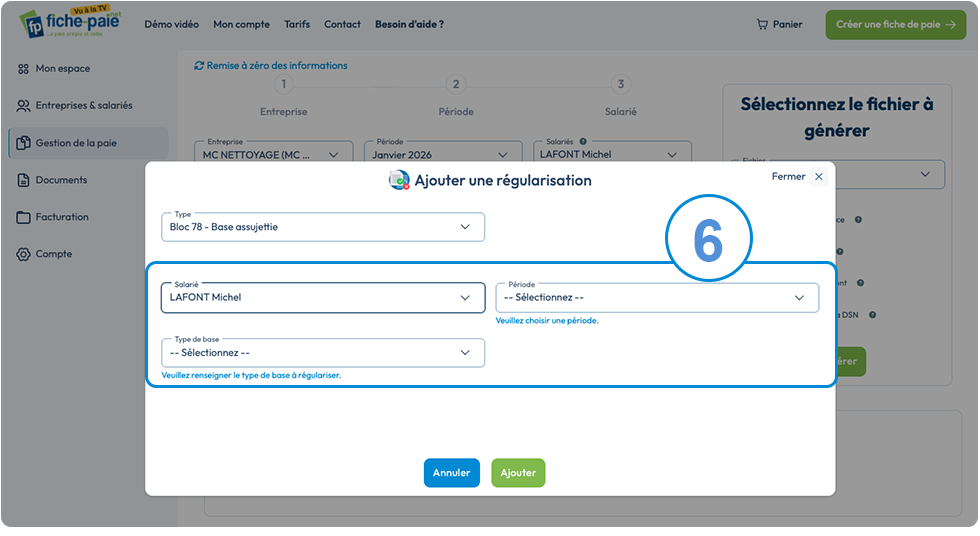Select the Documents sidebar icon
This screenshot has width=980, height=536.
tap(23, 181)
